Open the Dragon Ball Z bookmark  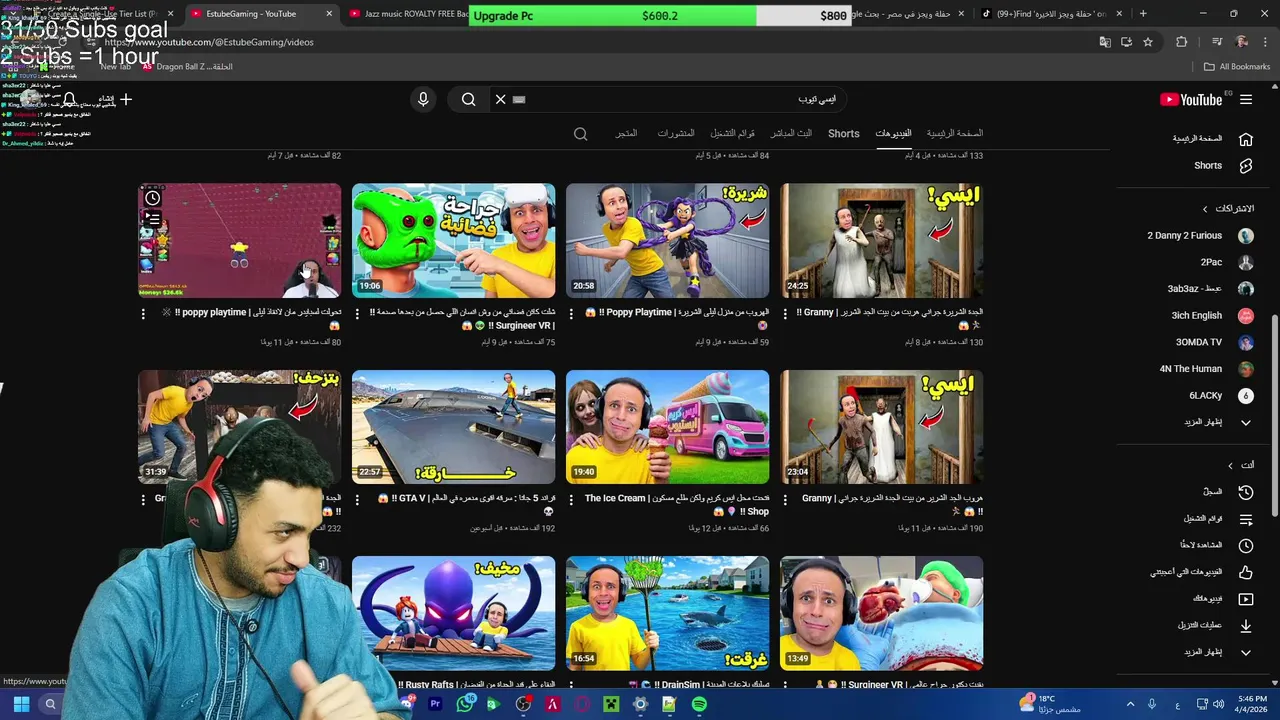pyautogui.click(x=187, y=67)
